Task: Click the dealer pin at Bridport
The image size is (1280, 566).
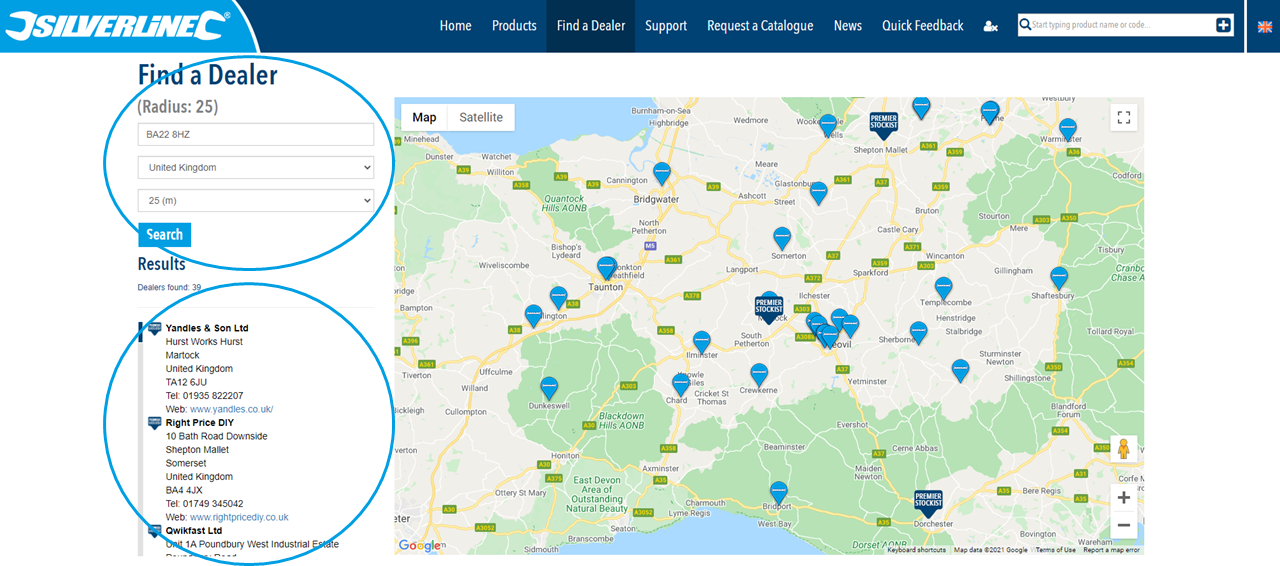Action: point(778,493)
